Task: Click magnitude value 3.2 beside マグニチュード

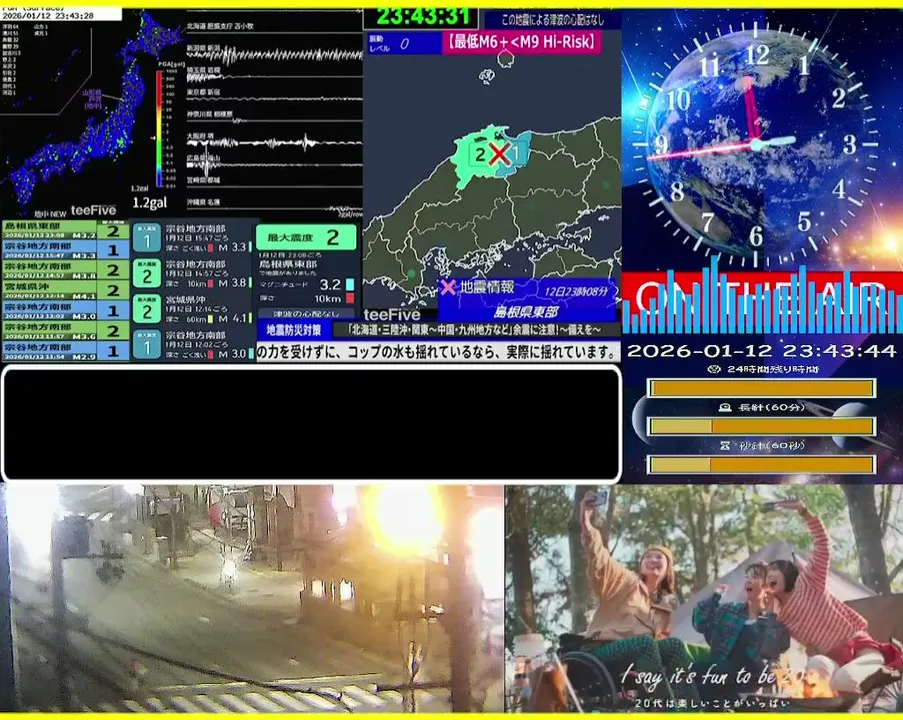Action: click(x=330, y=285)
